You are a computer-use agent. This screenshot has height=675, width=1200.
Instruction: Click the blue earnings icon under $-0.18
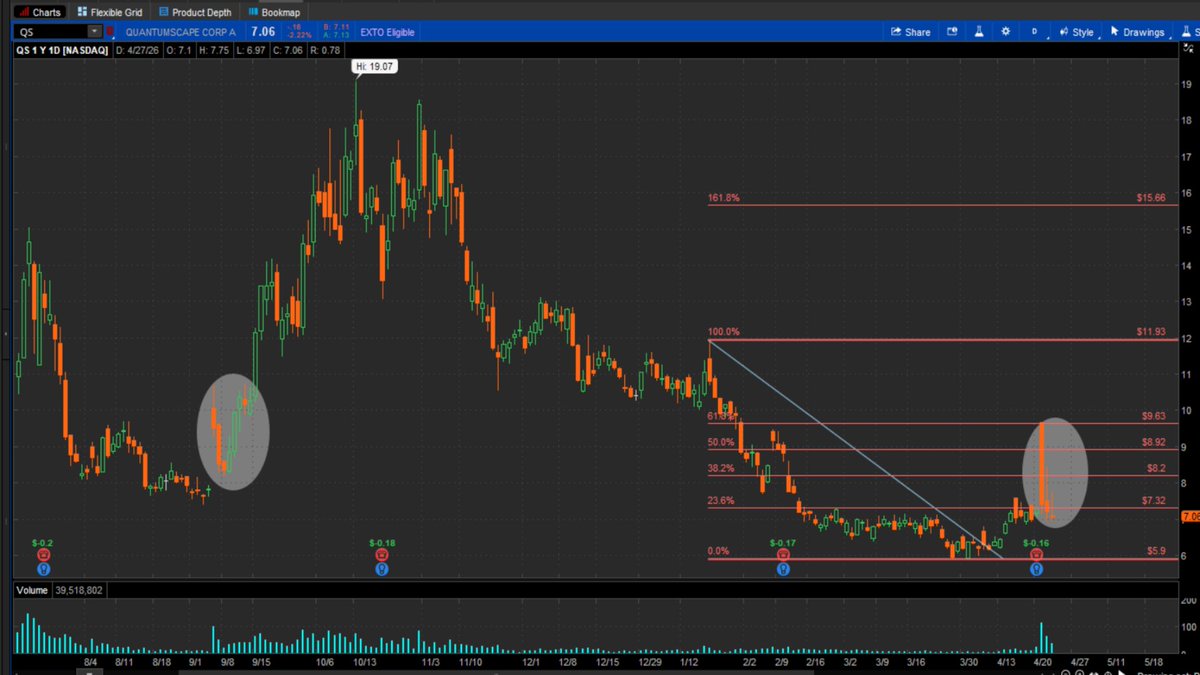[x=381, y=568]
